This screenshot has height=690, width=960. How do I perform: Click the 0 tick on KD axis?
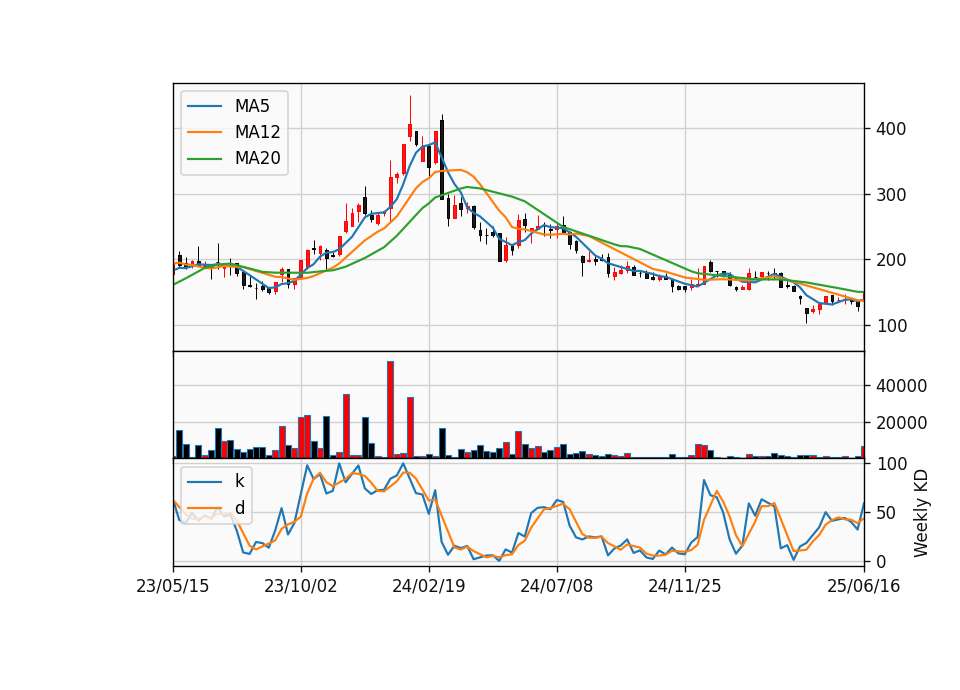[x=881, y=561]
